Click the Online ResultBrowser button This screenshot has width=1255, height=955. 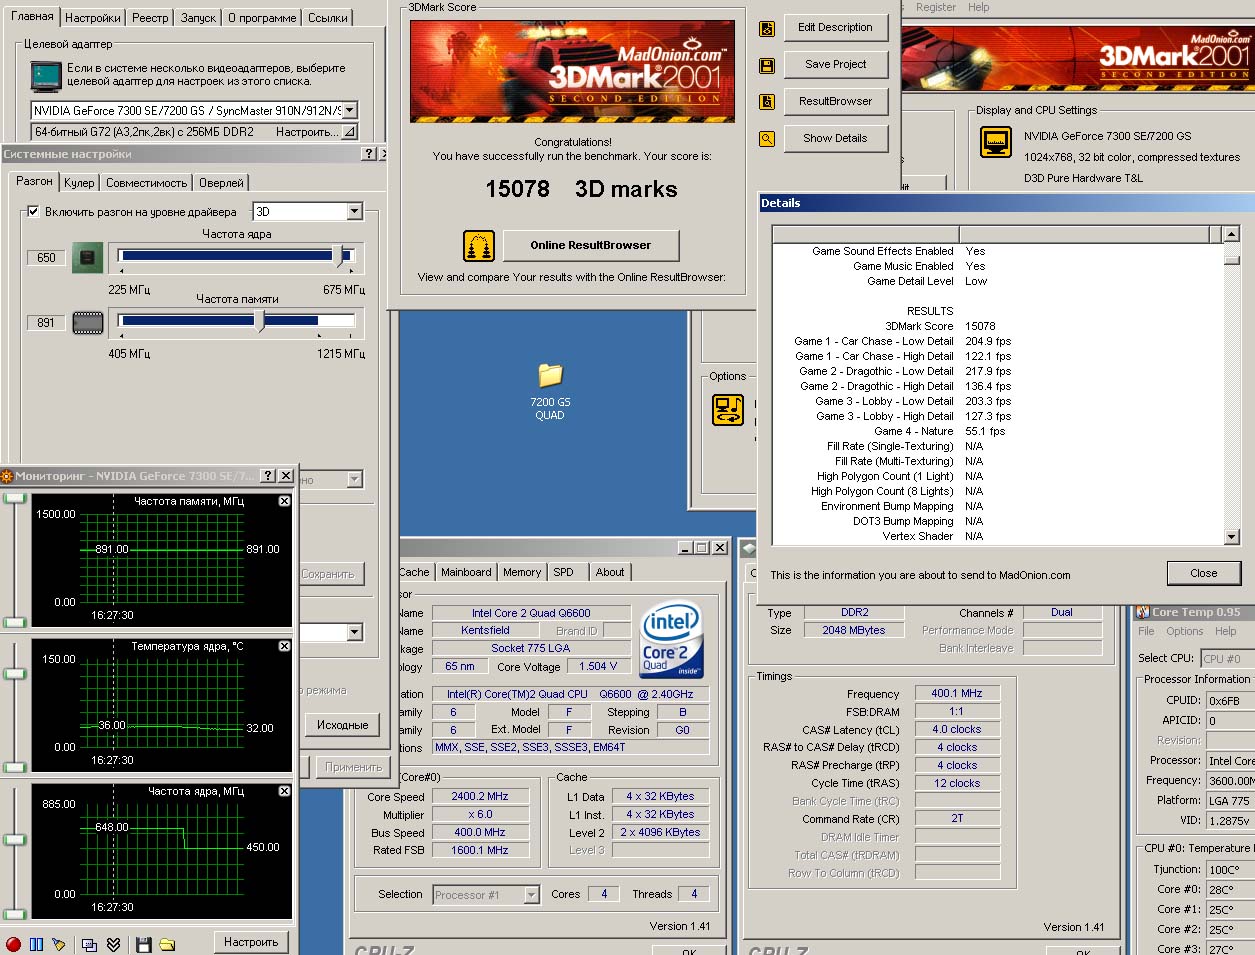[x=590, y=245]
